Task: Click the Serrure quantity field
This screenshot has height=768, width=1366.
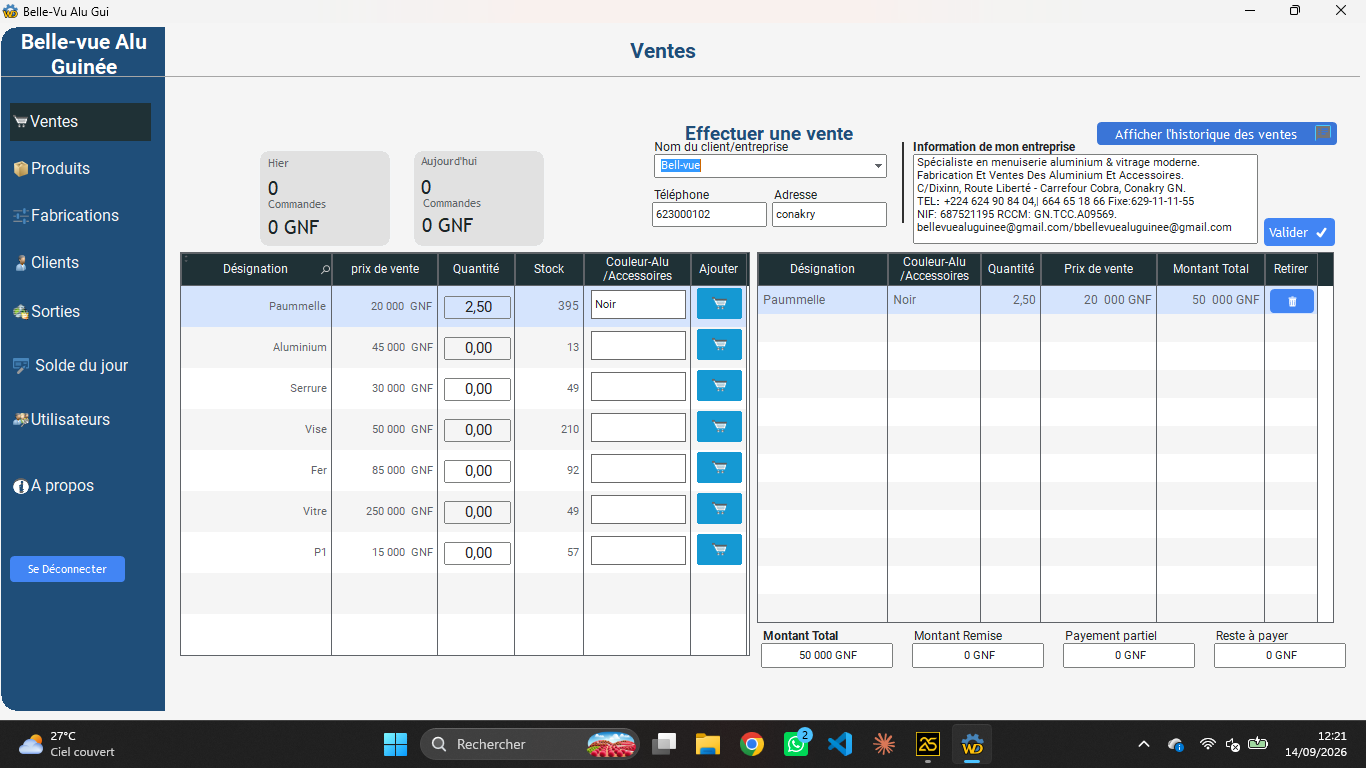Action: point(478,389)
